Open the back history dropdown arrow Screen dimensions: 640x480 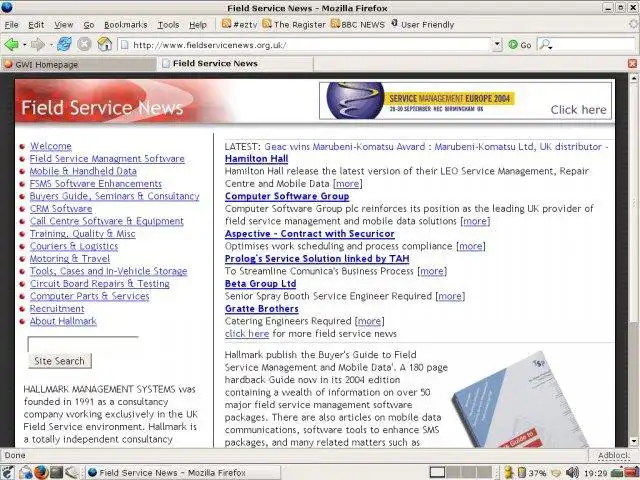(x=24, y=44)
